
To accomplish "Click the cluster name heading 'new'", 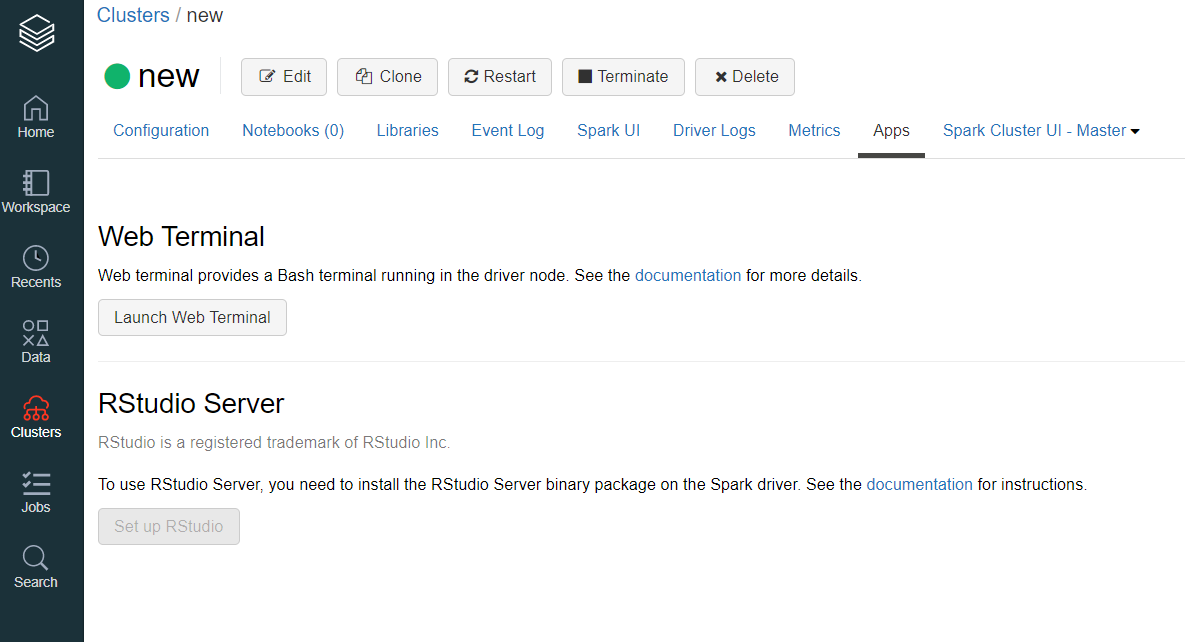I will (x=169, y=76).
